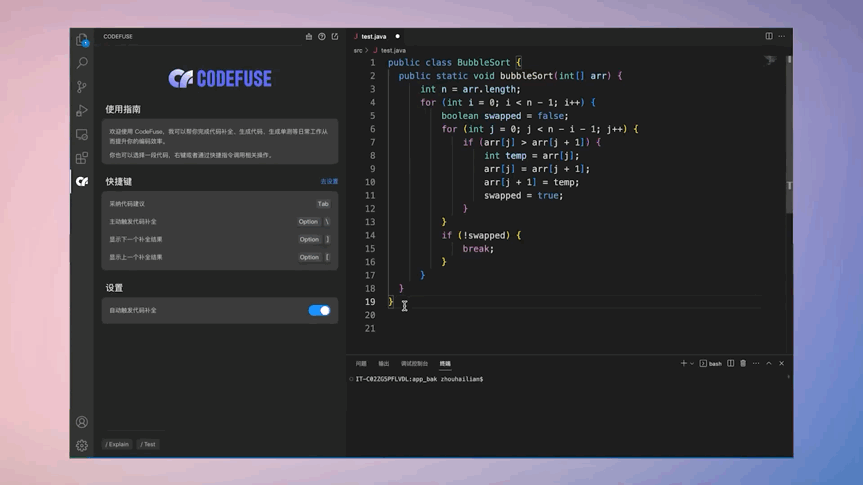Click the 设置 section heading
This screenshot has width=863, height=485.
click(114, 288)
